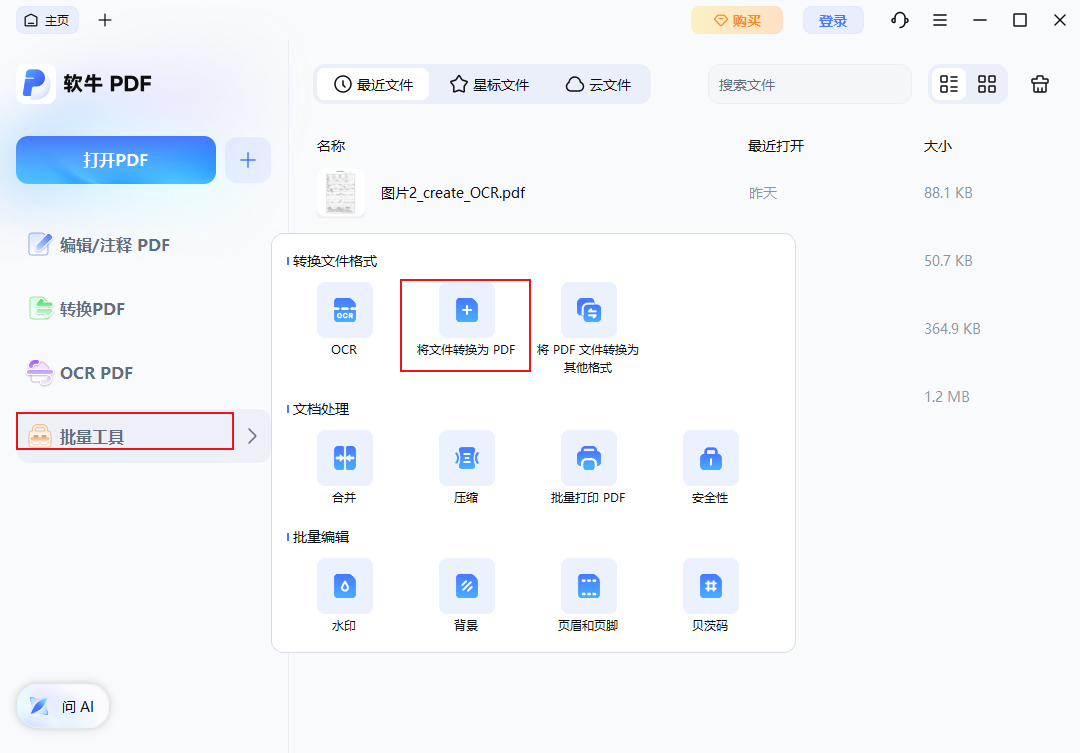Click the 昨天 date entry
This screenshot has height=753, width=1080.
762,193
